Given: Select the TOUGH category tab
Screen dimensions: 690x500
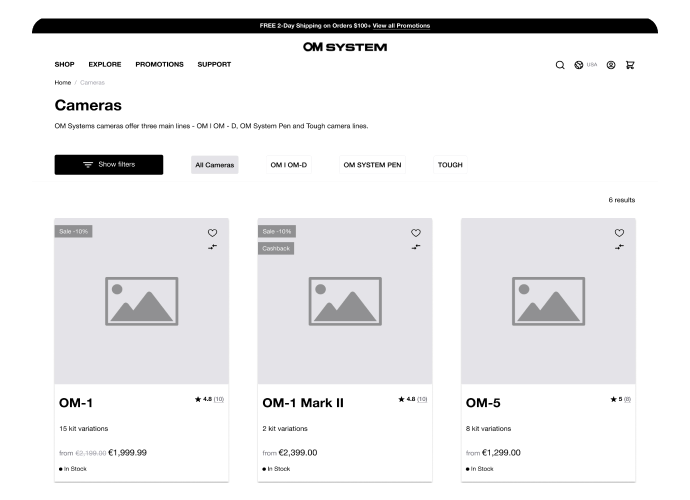Looking at the screenshot, I should click(450, 165).
